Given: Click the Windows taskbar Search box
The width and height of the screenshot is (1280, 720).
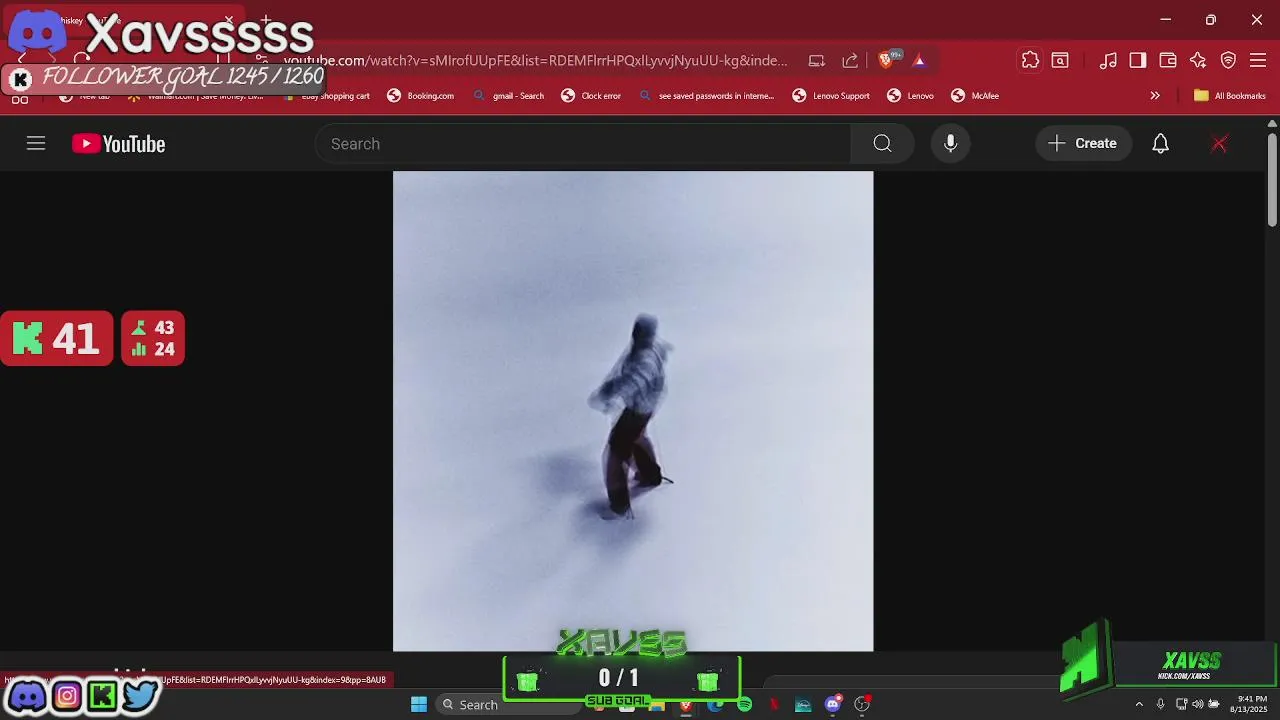Looking at the screenshot, I should pyautogui.click(x=507, y=705).
